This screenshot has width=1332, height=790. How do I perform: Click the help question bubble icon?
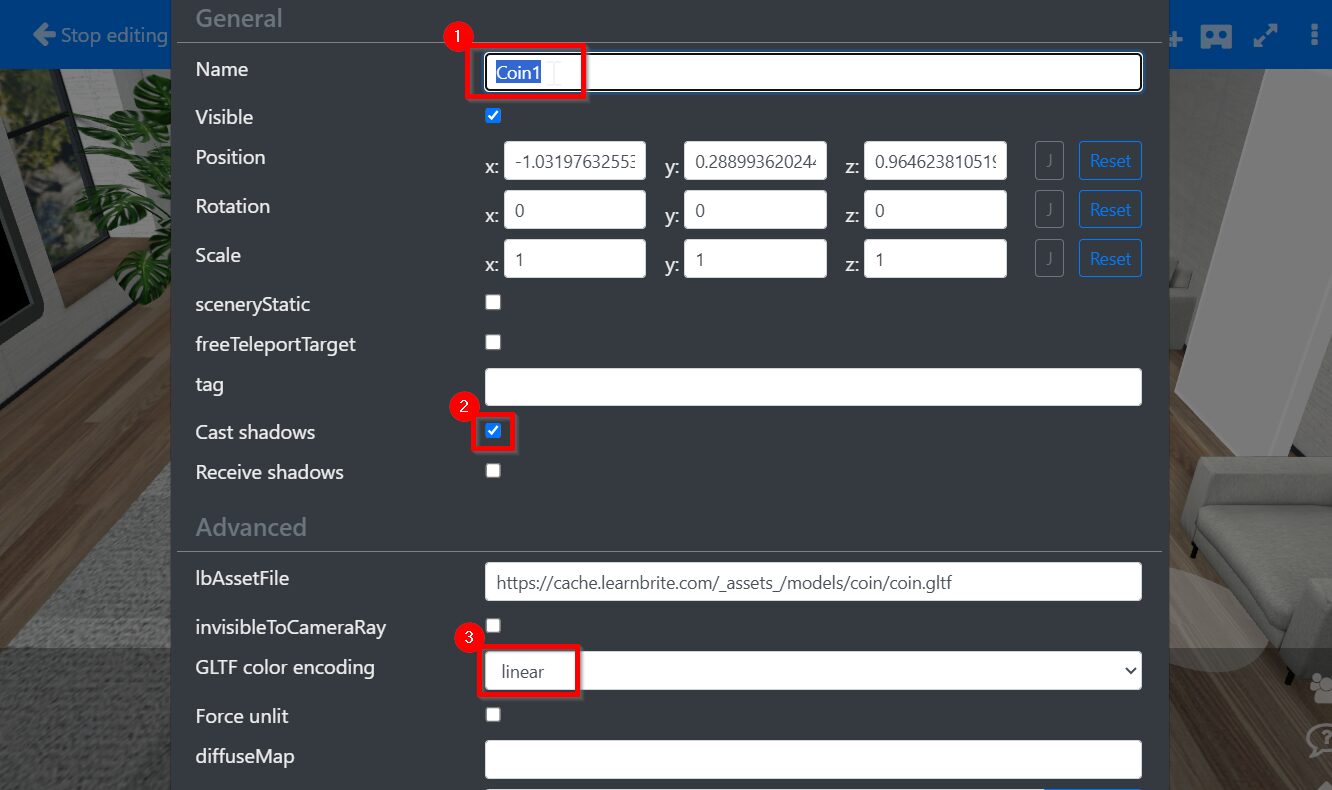[x=1321, y=741]
